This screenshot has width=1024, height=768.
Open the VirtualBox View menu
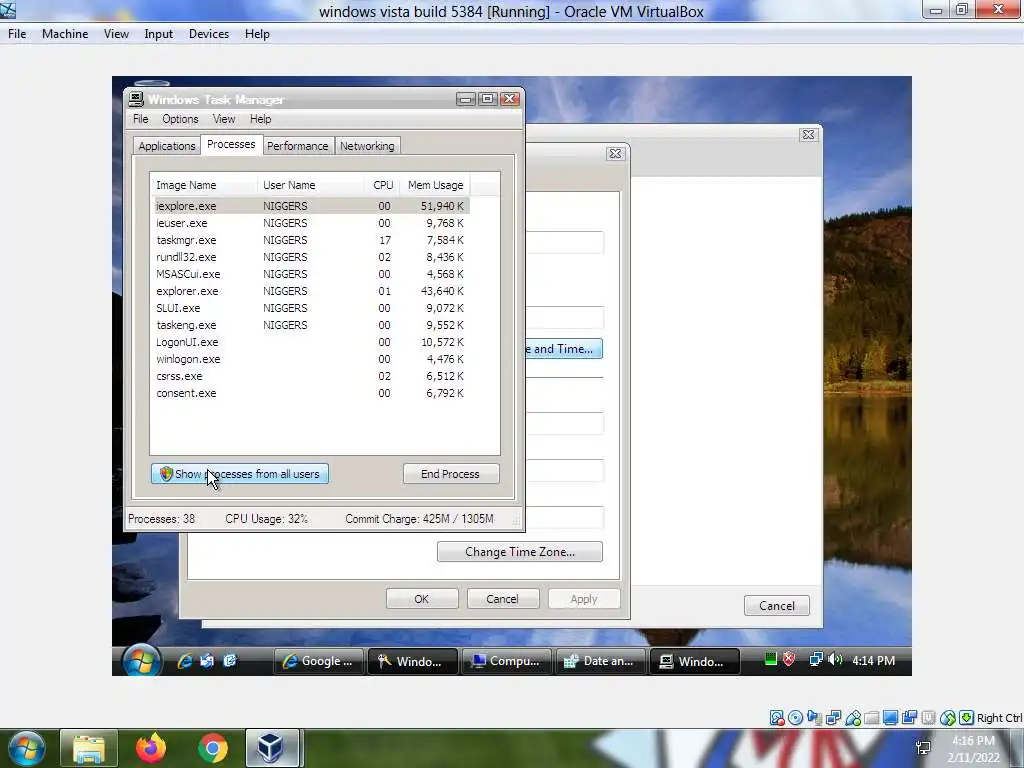coord(116,34)
